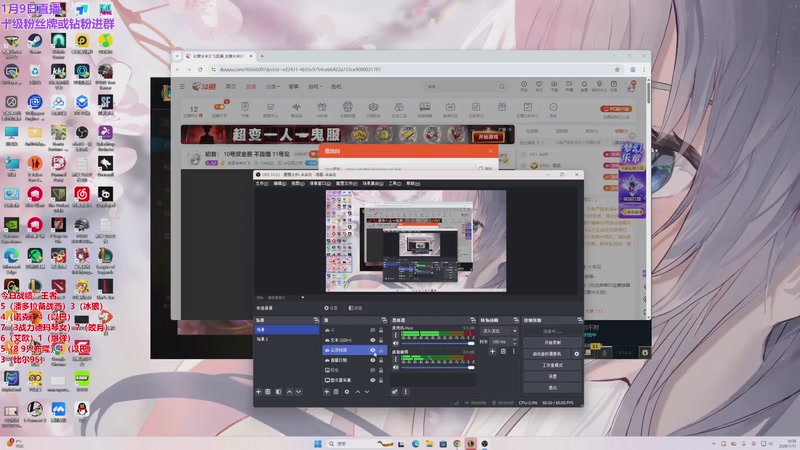Screen dimensions: 800x450
Task: Expand the Douyu 游戏 dropdown
Action: 315,87
